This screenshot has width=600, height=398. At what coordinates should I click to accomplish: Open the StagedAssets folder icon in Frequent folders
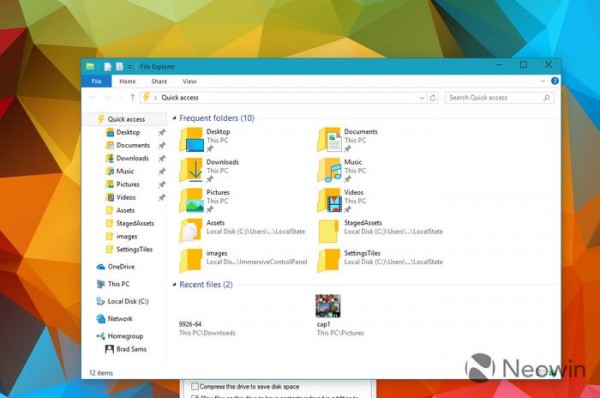click(x=329, y=231)
